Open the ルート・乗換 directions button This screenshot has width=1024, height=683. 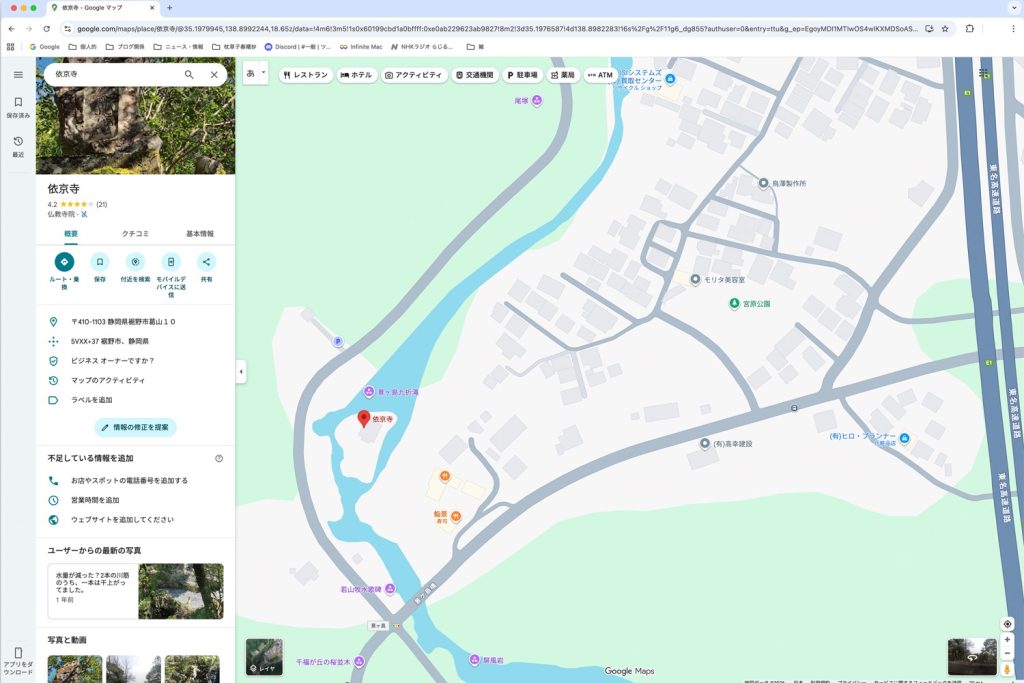[64, 262]
